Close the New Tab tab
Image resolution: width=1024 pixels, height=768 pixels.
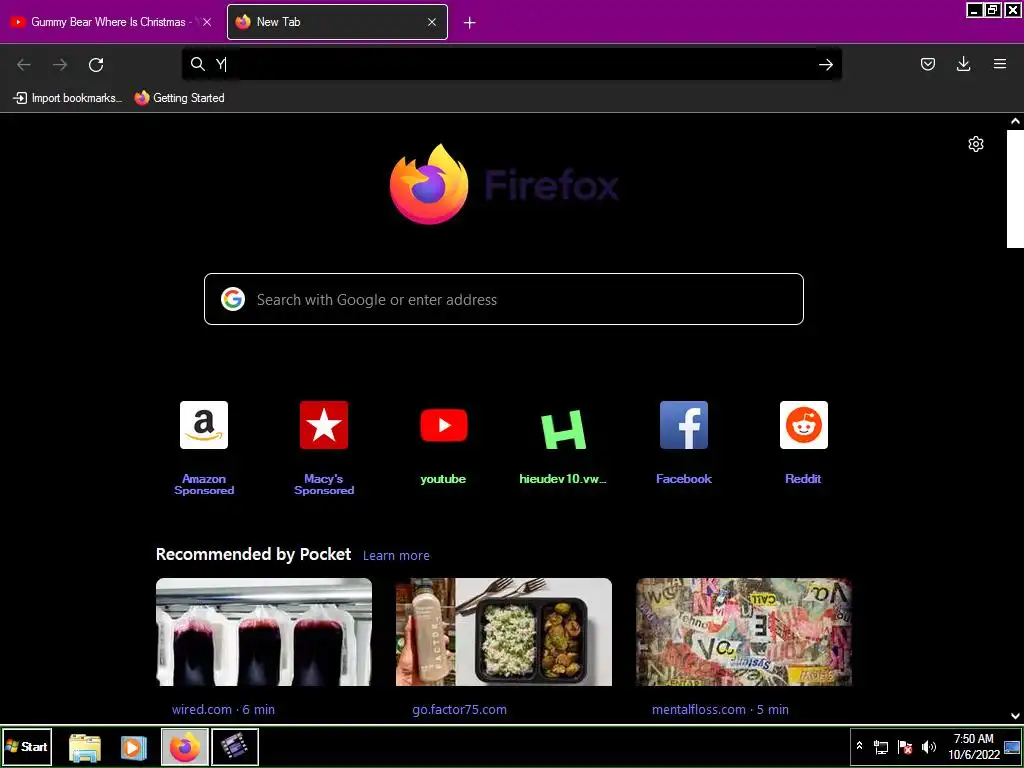click(432, 22)
